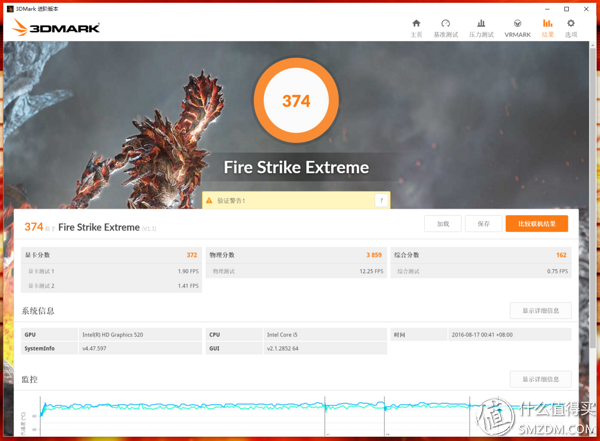Screen dimensions: 600x441
Task: Click the validation warning triangle icon
Action: pyautogui.click(x=210, y=201)
